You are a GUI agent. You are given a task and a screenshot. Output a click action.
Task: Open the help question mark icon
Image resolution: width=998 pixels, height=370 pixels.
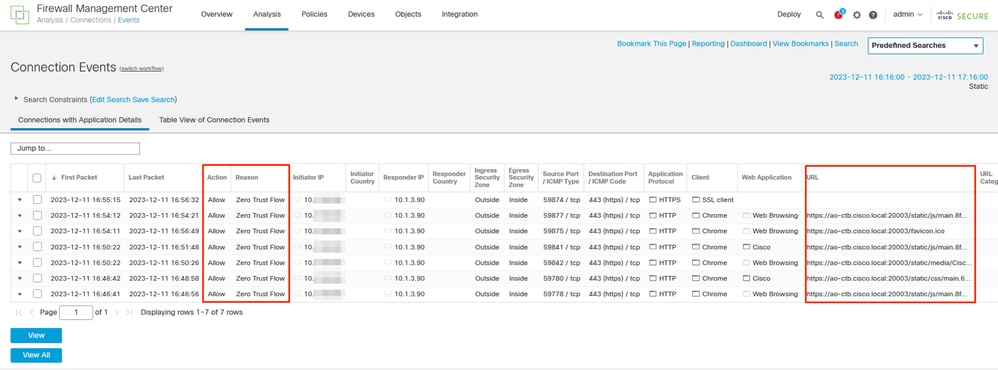[873, 15]
